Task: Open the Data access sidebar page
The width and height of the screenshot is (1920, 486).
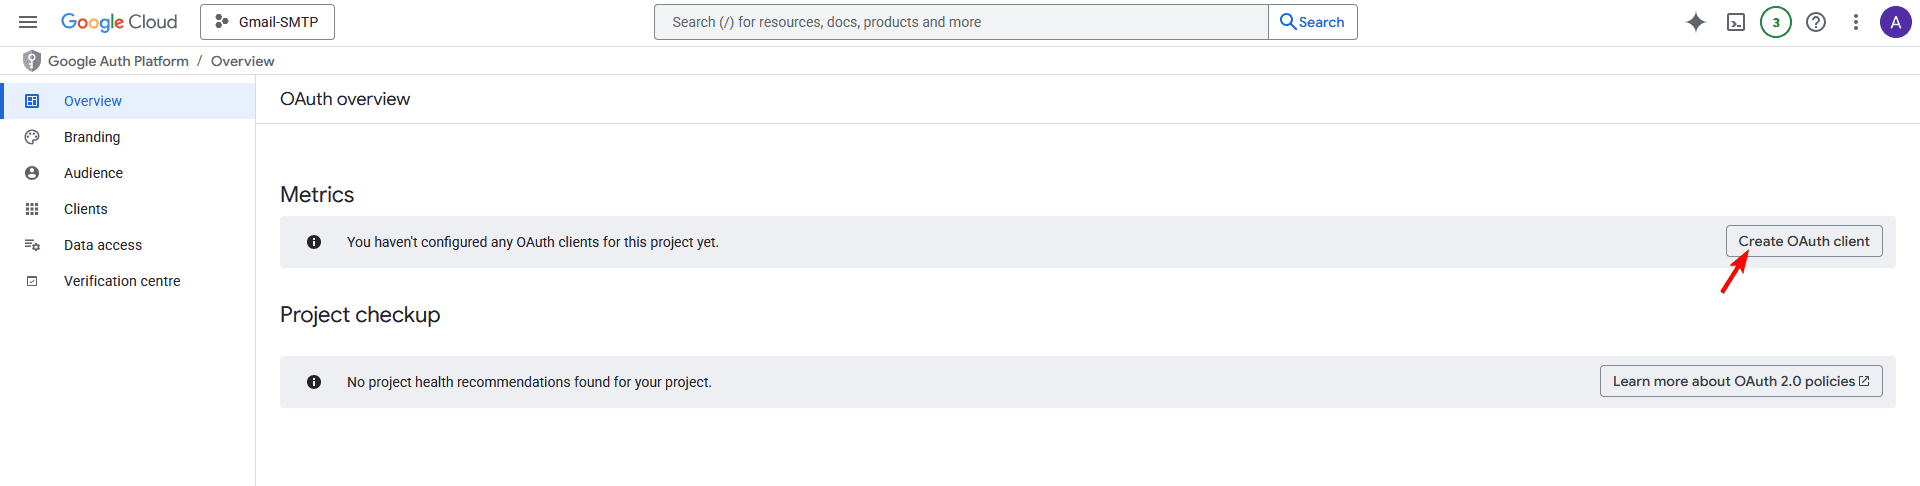Action: [128, 245]
